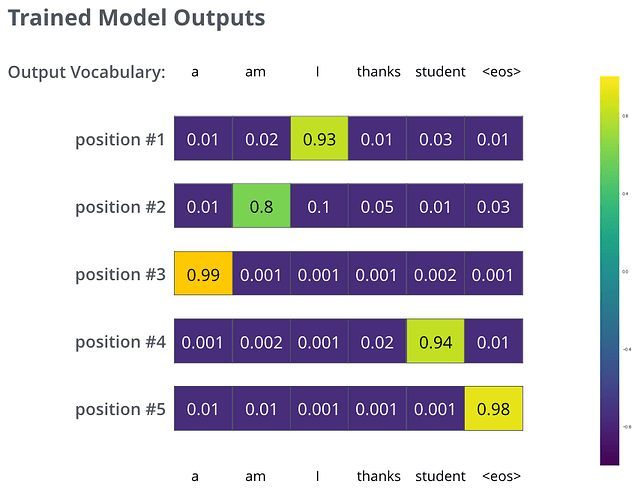Click the Trained Model Outputs title
Screen dimensions: 644x499
136,18
